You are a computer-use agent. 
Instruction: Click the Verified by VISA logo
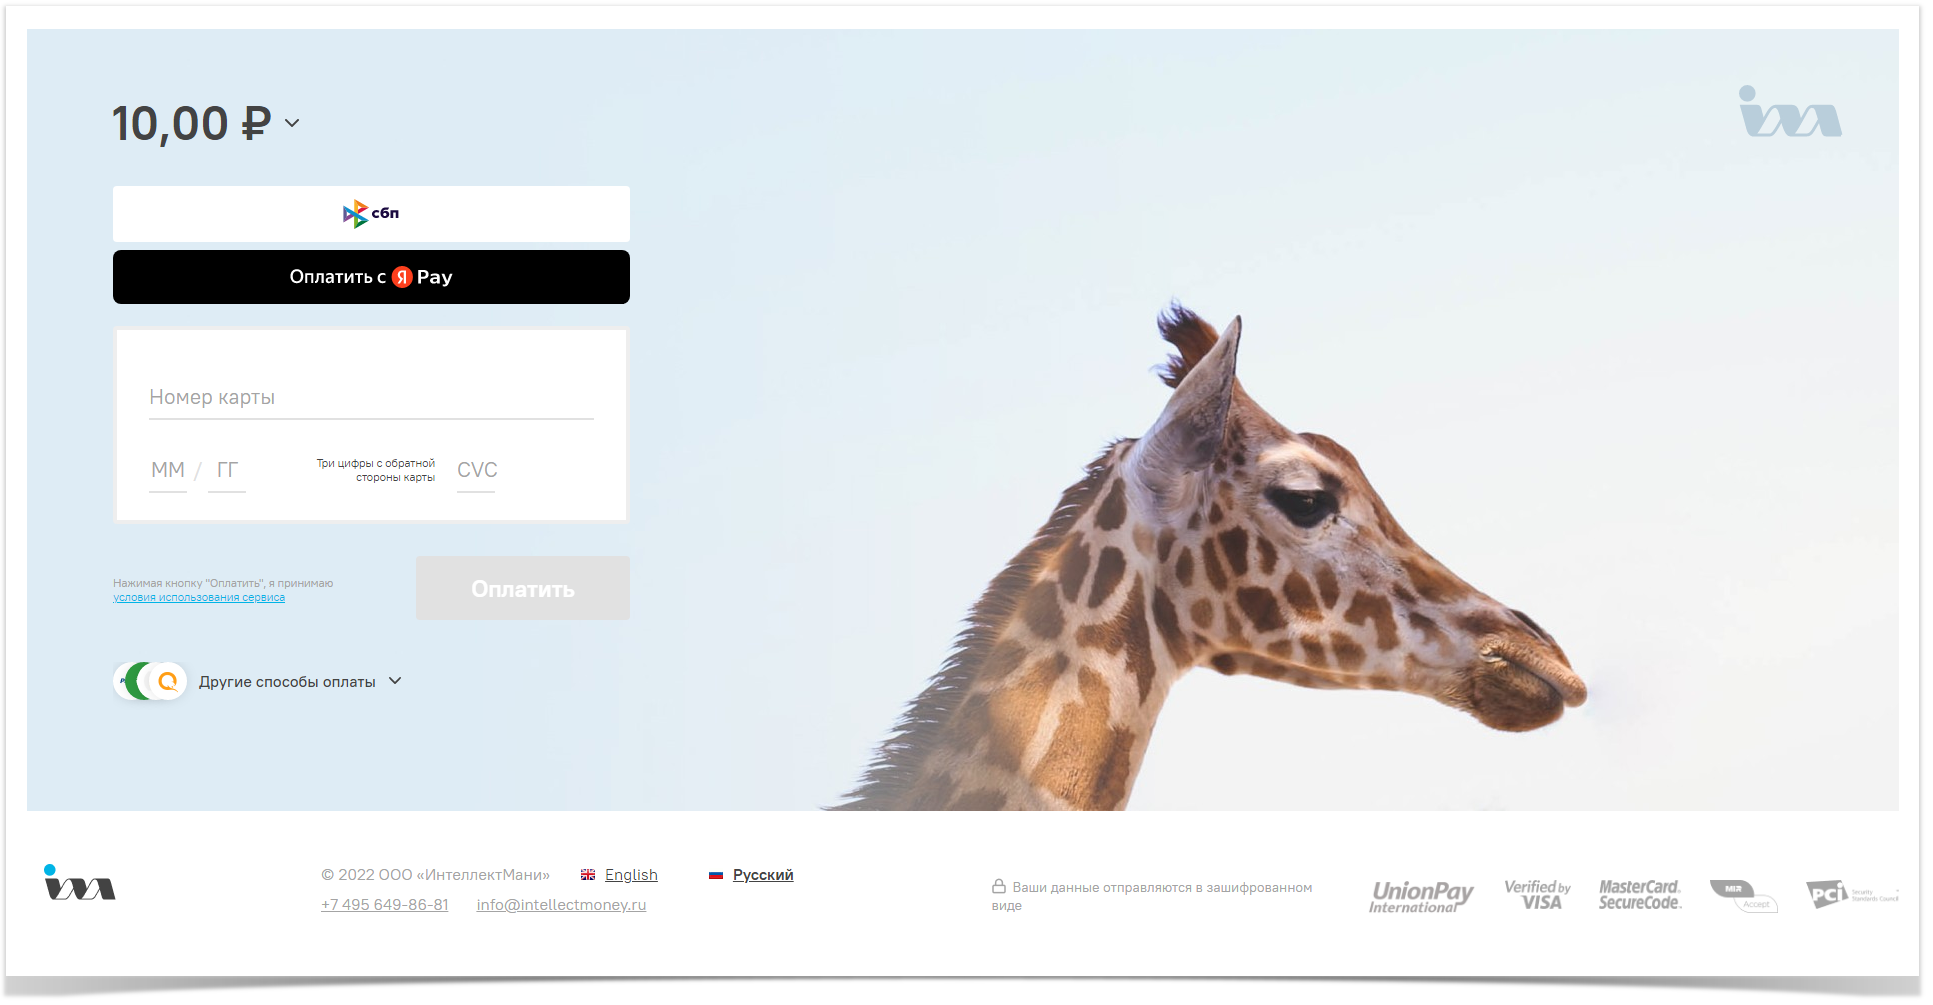[1537, 895]
